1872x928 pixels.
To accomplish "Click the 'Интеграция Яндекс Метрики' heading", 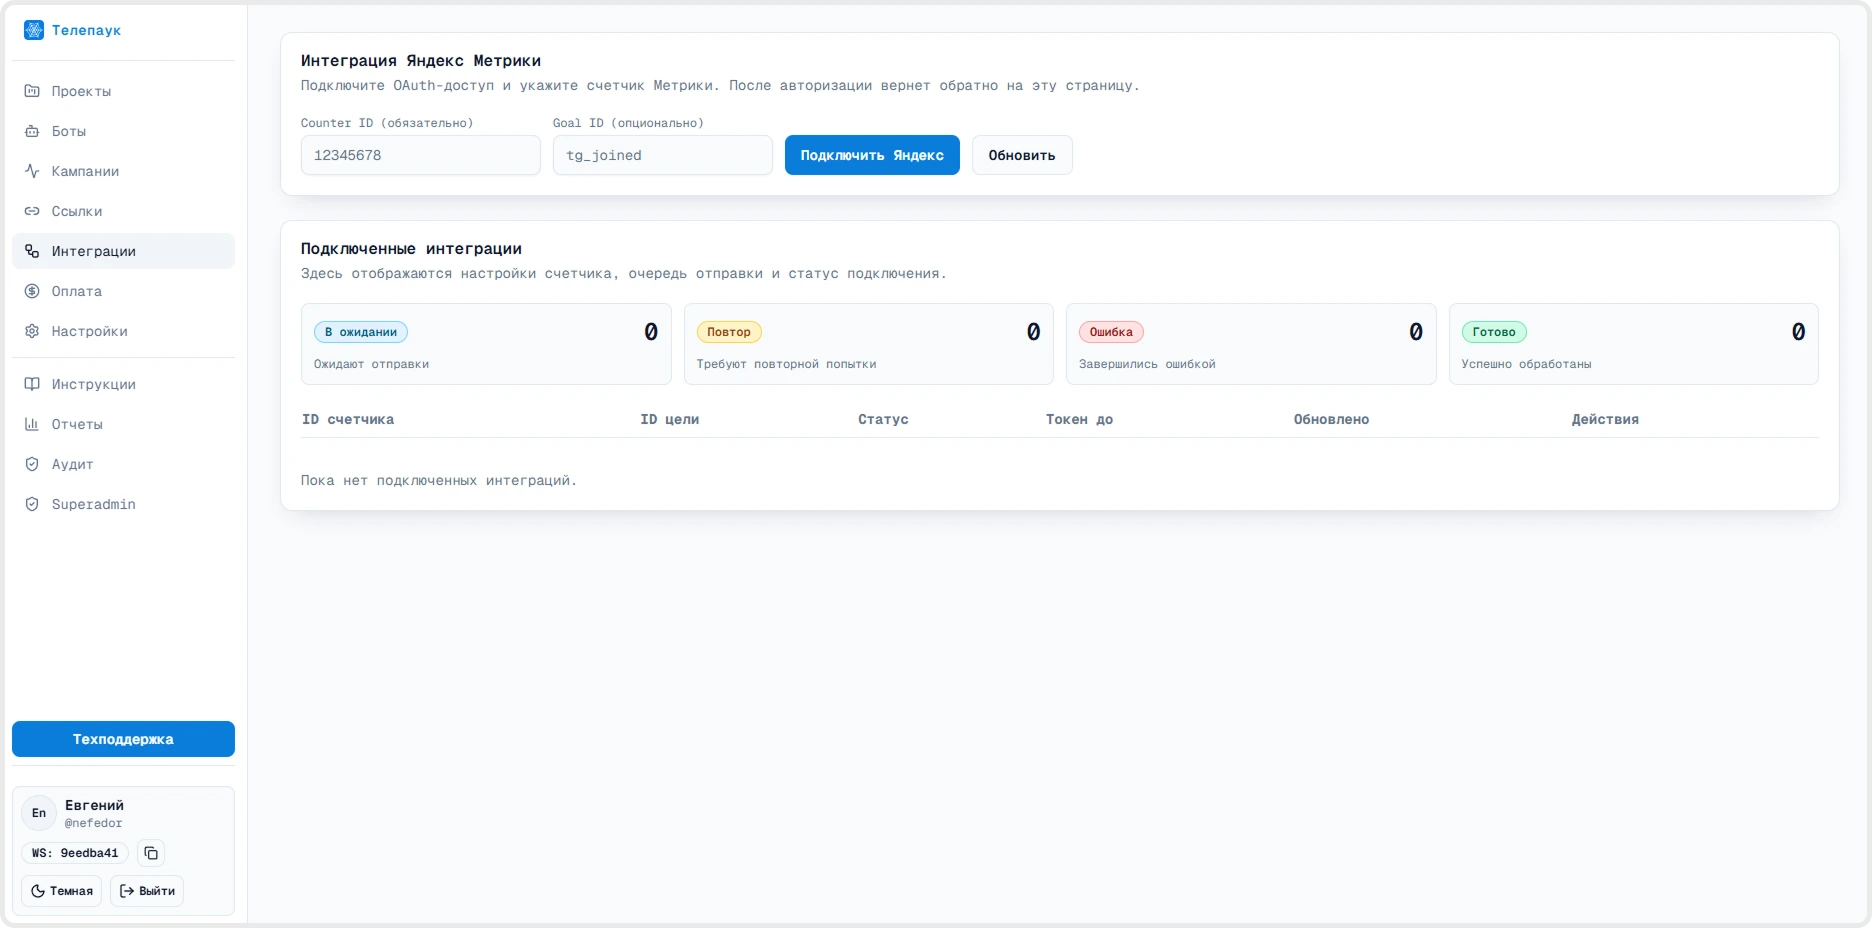I will coord(421,61).
